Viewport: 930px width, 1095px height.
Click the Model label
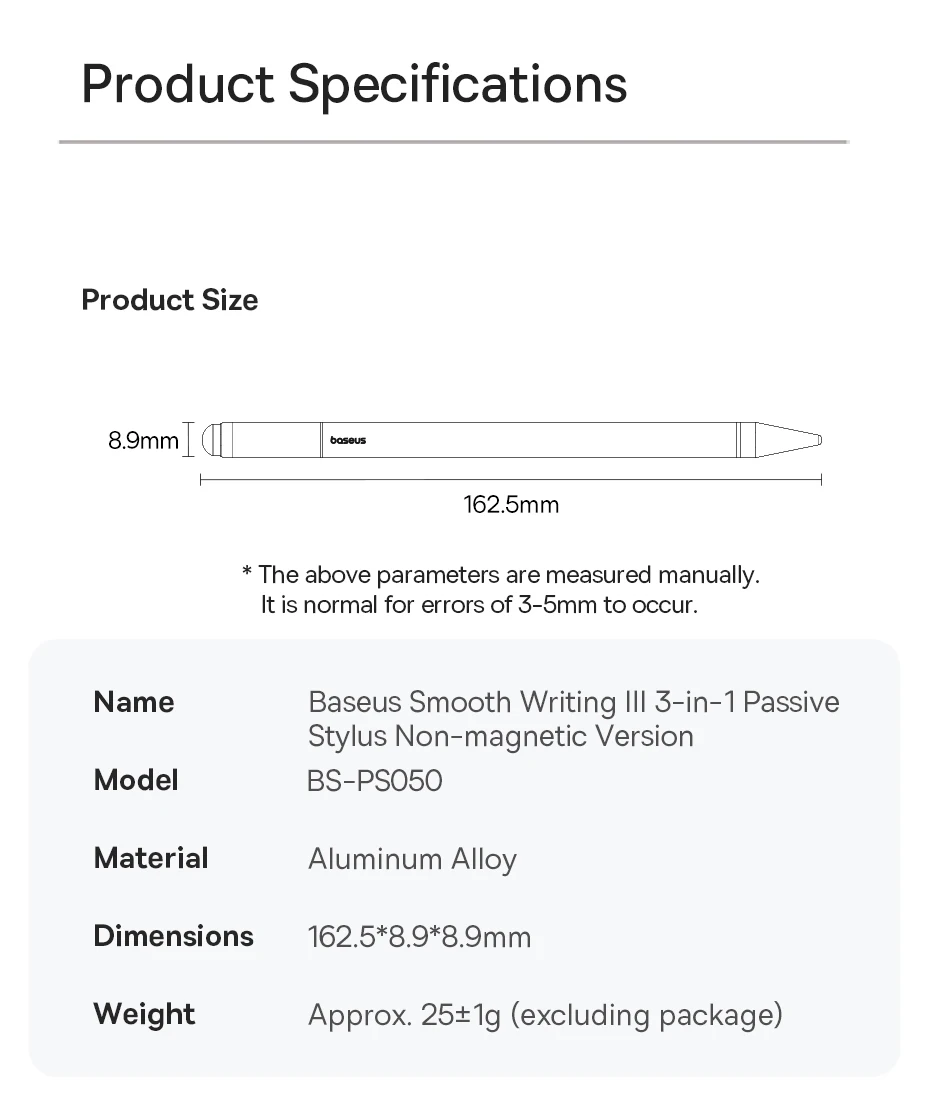pos(136,780)
